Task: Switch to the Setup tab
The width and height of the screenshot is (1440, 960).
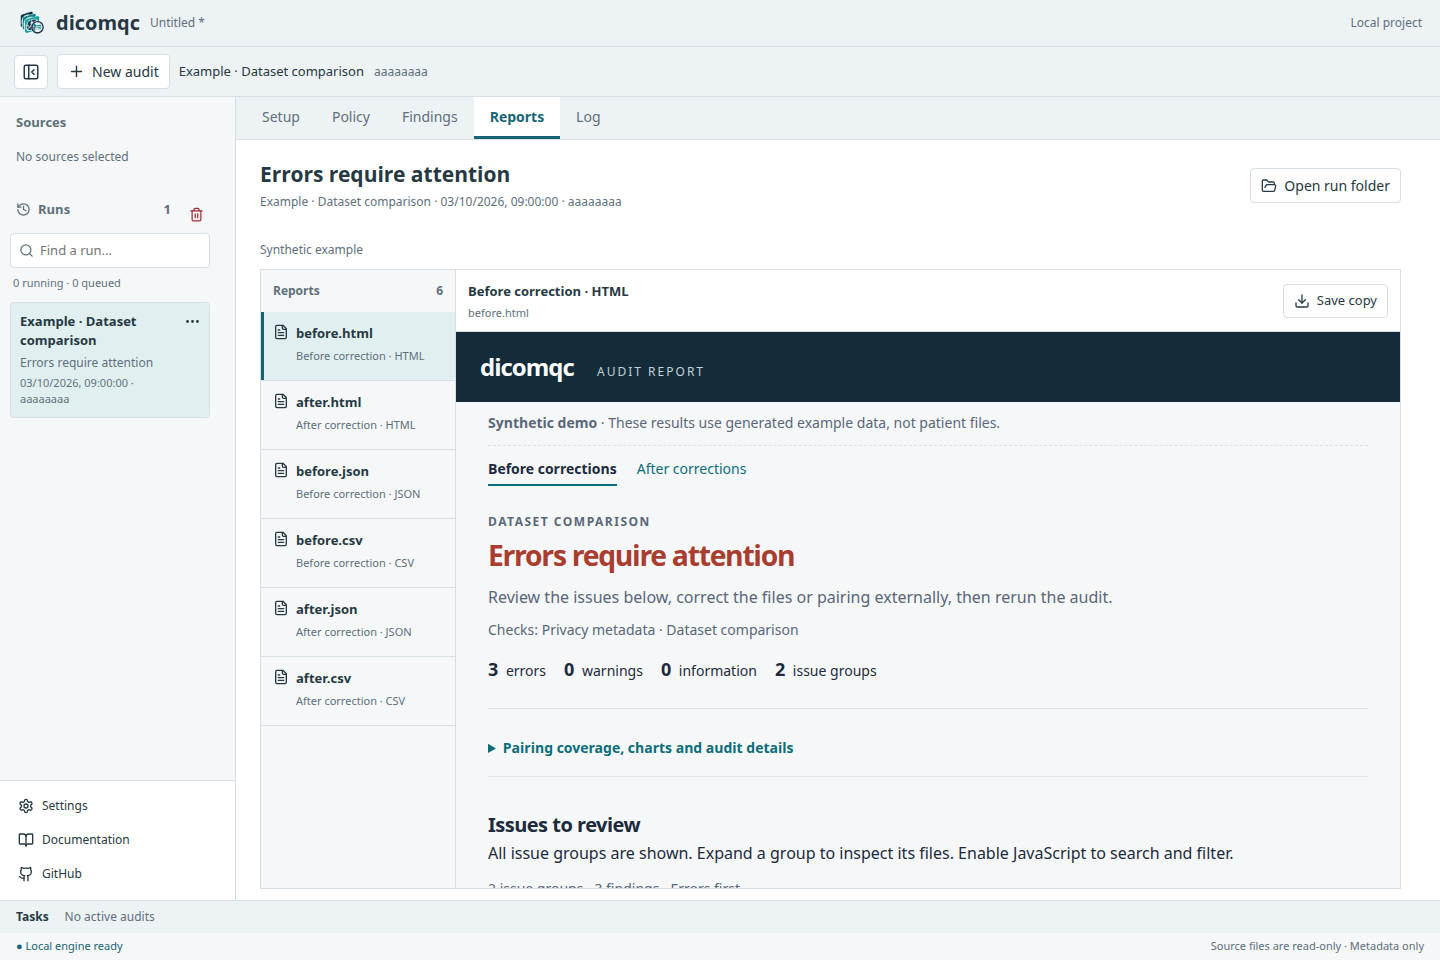Action: [x=281, y=118]
